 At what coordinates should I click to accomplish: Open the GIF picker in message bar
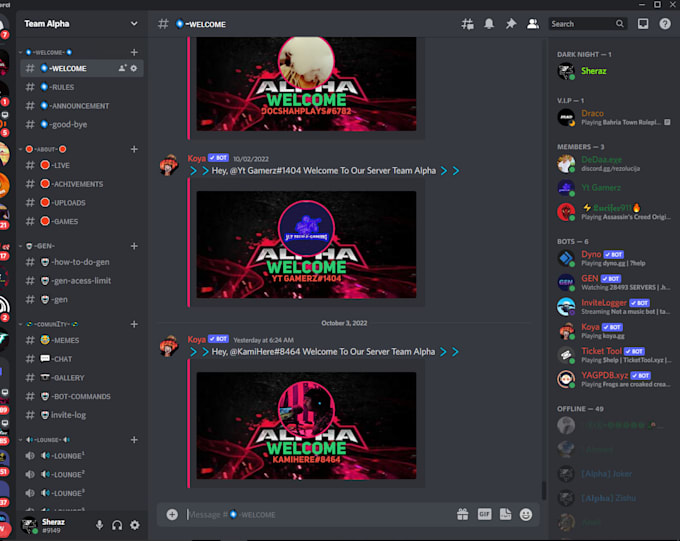point(484,514)
